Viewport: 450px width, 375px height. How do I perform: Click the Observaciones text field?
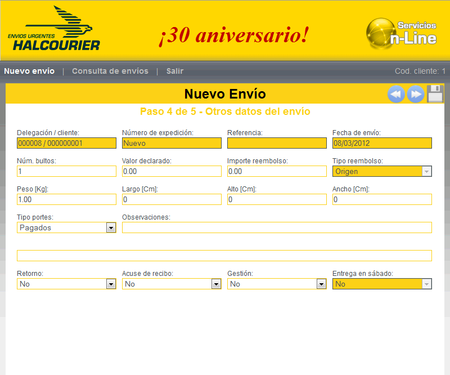coord(277,228)
